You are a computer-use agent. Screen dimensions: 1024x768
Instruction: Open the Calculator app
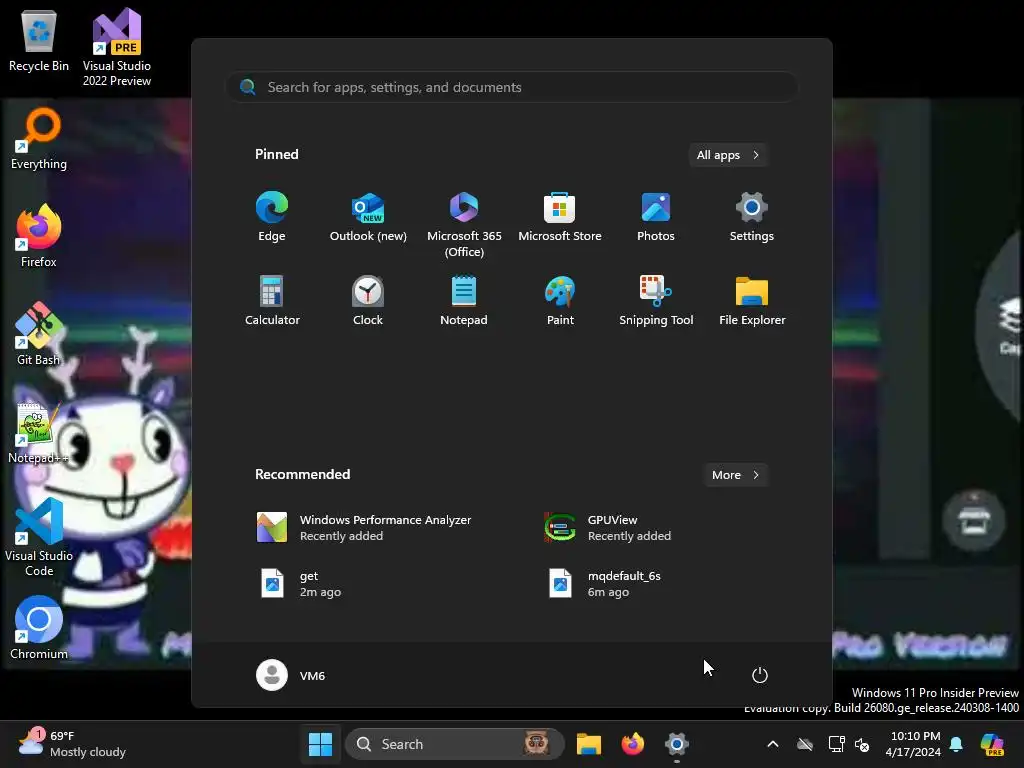tap(272, 300)
